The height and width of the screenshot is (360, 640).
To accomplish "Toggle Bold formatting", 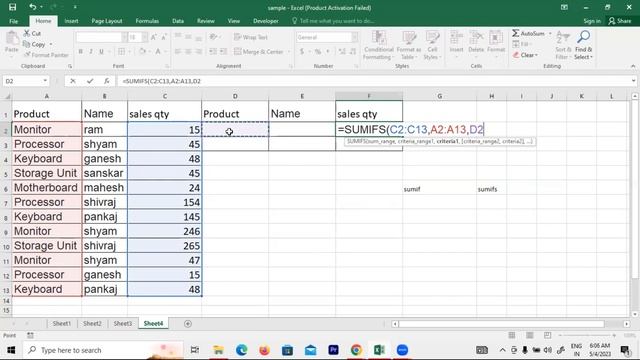I will 80,51.
